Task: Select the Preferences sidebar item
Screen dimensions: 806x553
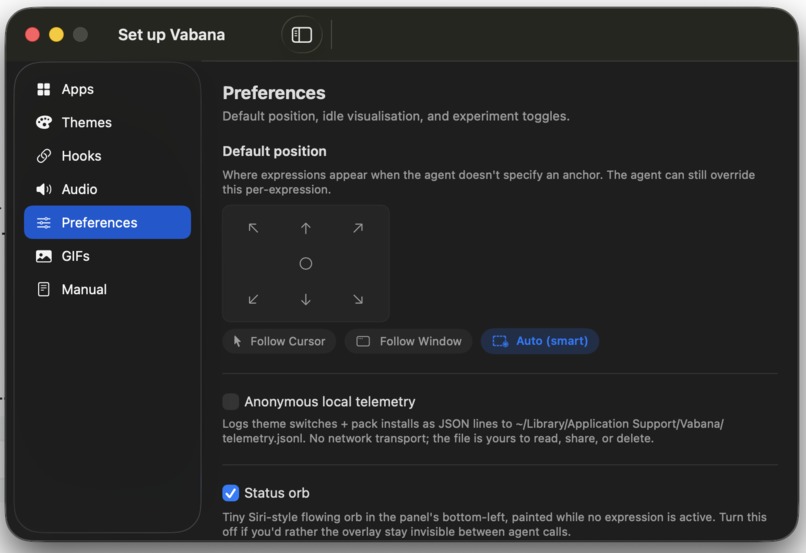Action: click(x=107, y=223)
